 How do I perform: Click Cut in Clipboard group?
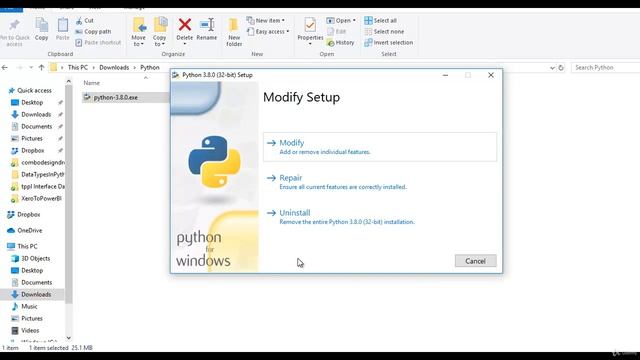click(x=84, y=20)
